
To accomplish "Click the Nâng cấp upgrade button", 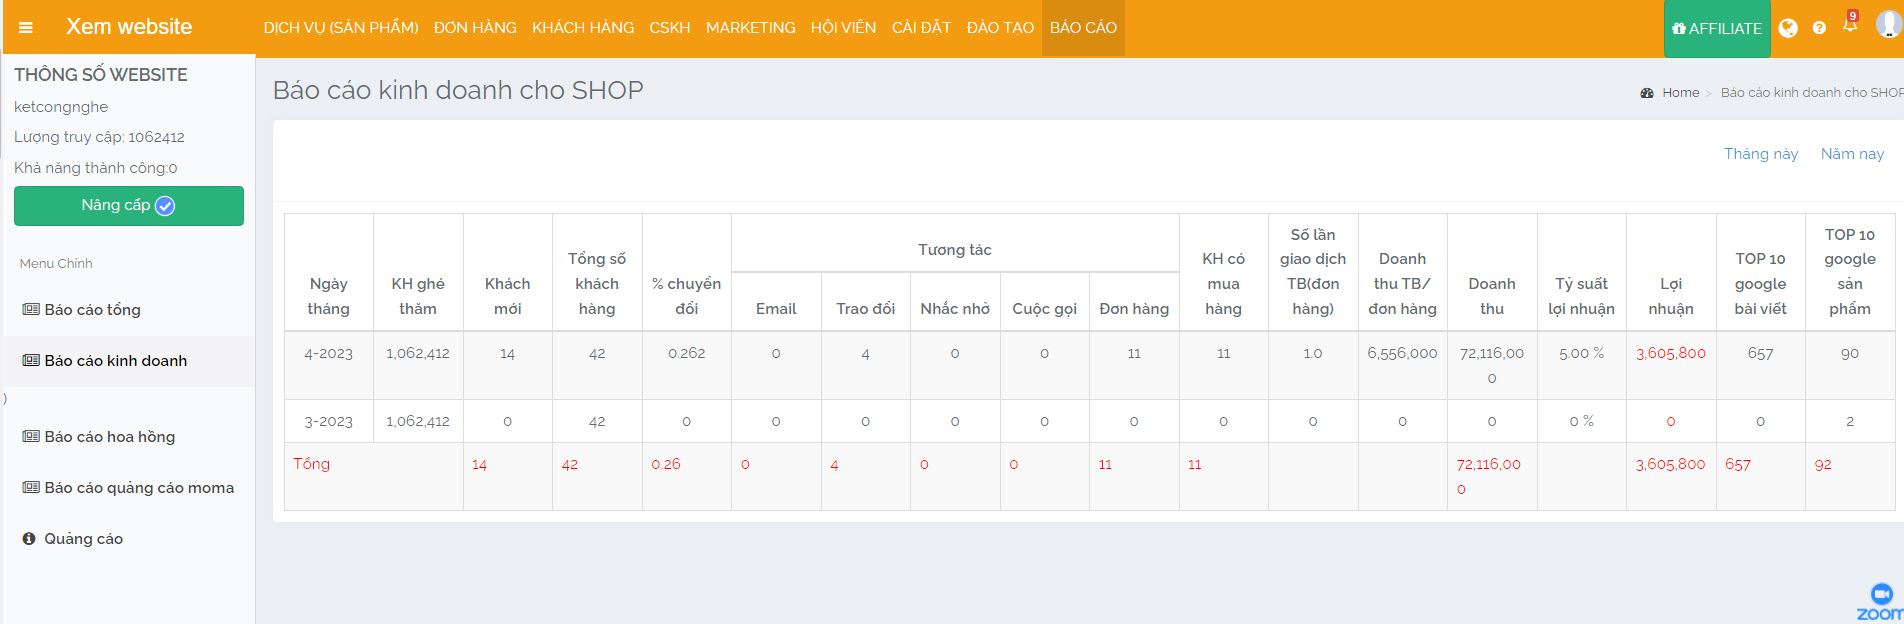I will pos(128,206).
